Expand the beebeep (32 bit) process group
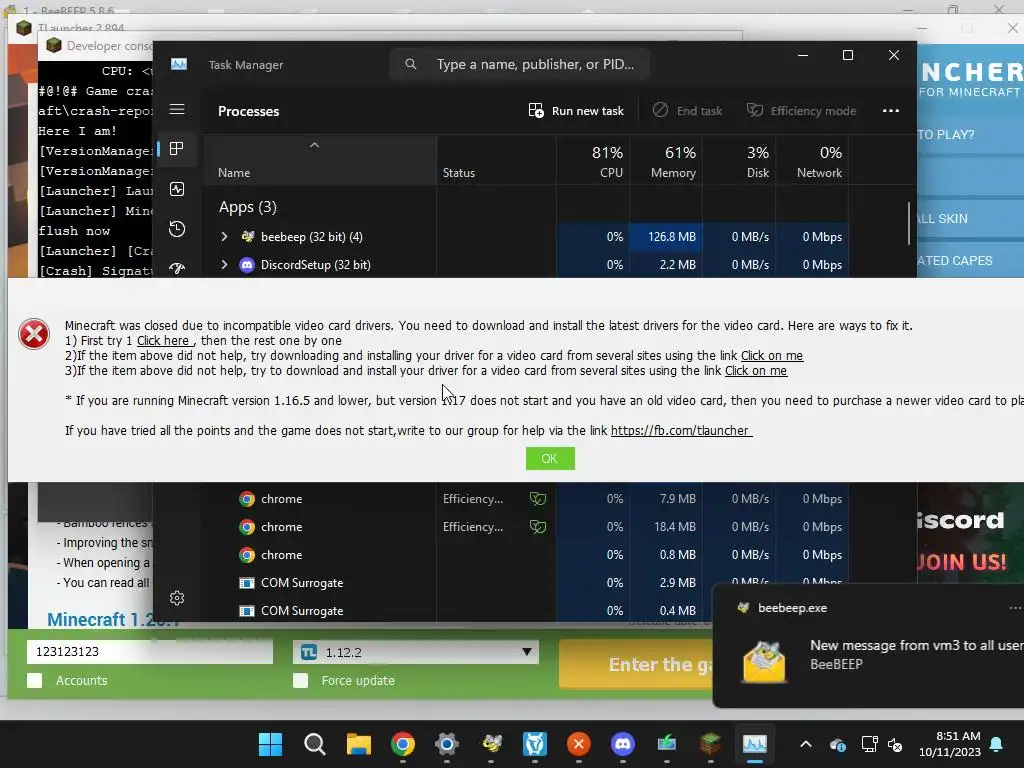The image size is (1024, 768). click(224, 236)
